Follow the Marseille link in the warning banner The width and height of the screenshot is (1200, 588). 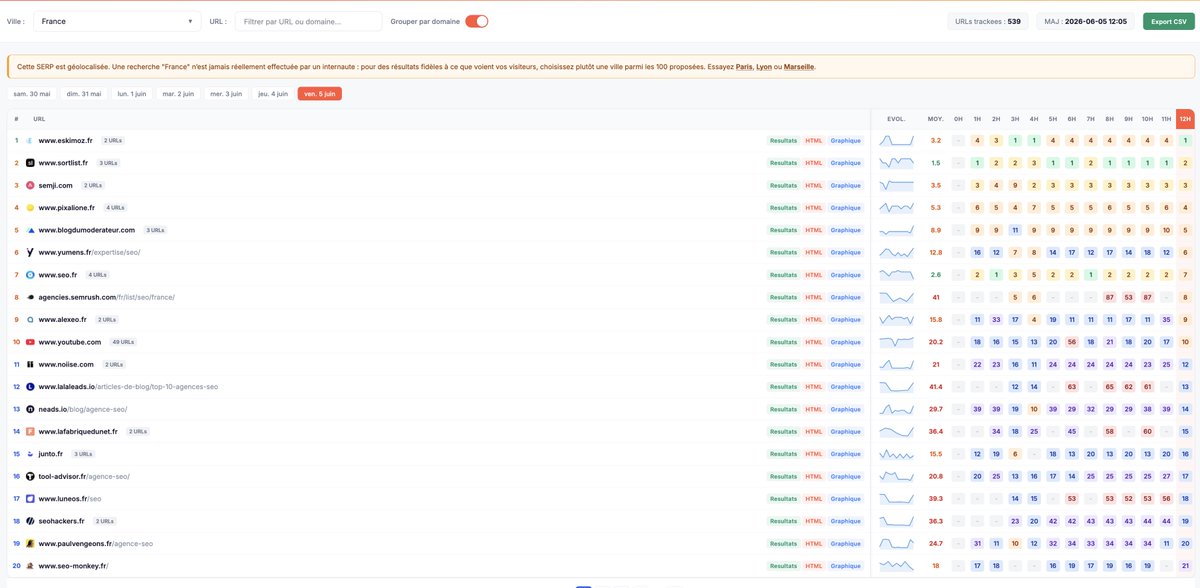click(x=799, y=67)
